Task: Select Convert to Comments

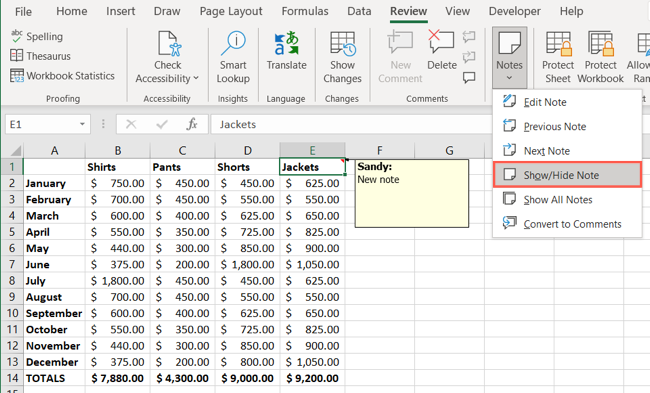Action: click(x=567, y=224)
